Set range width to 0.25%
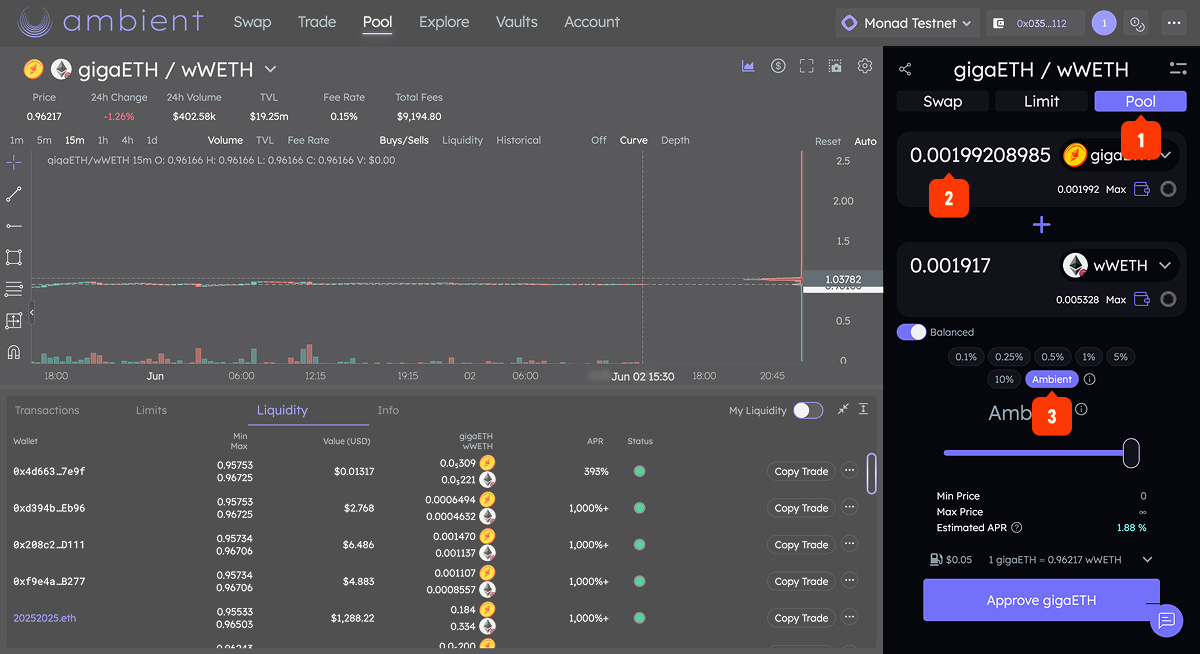The height and width of the screenshot is (654, 1200). [x=1009, y=357]
